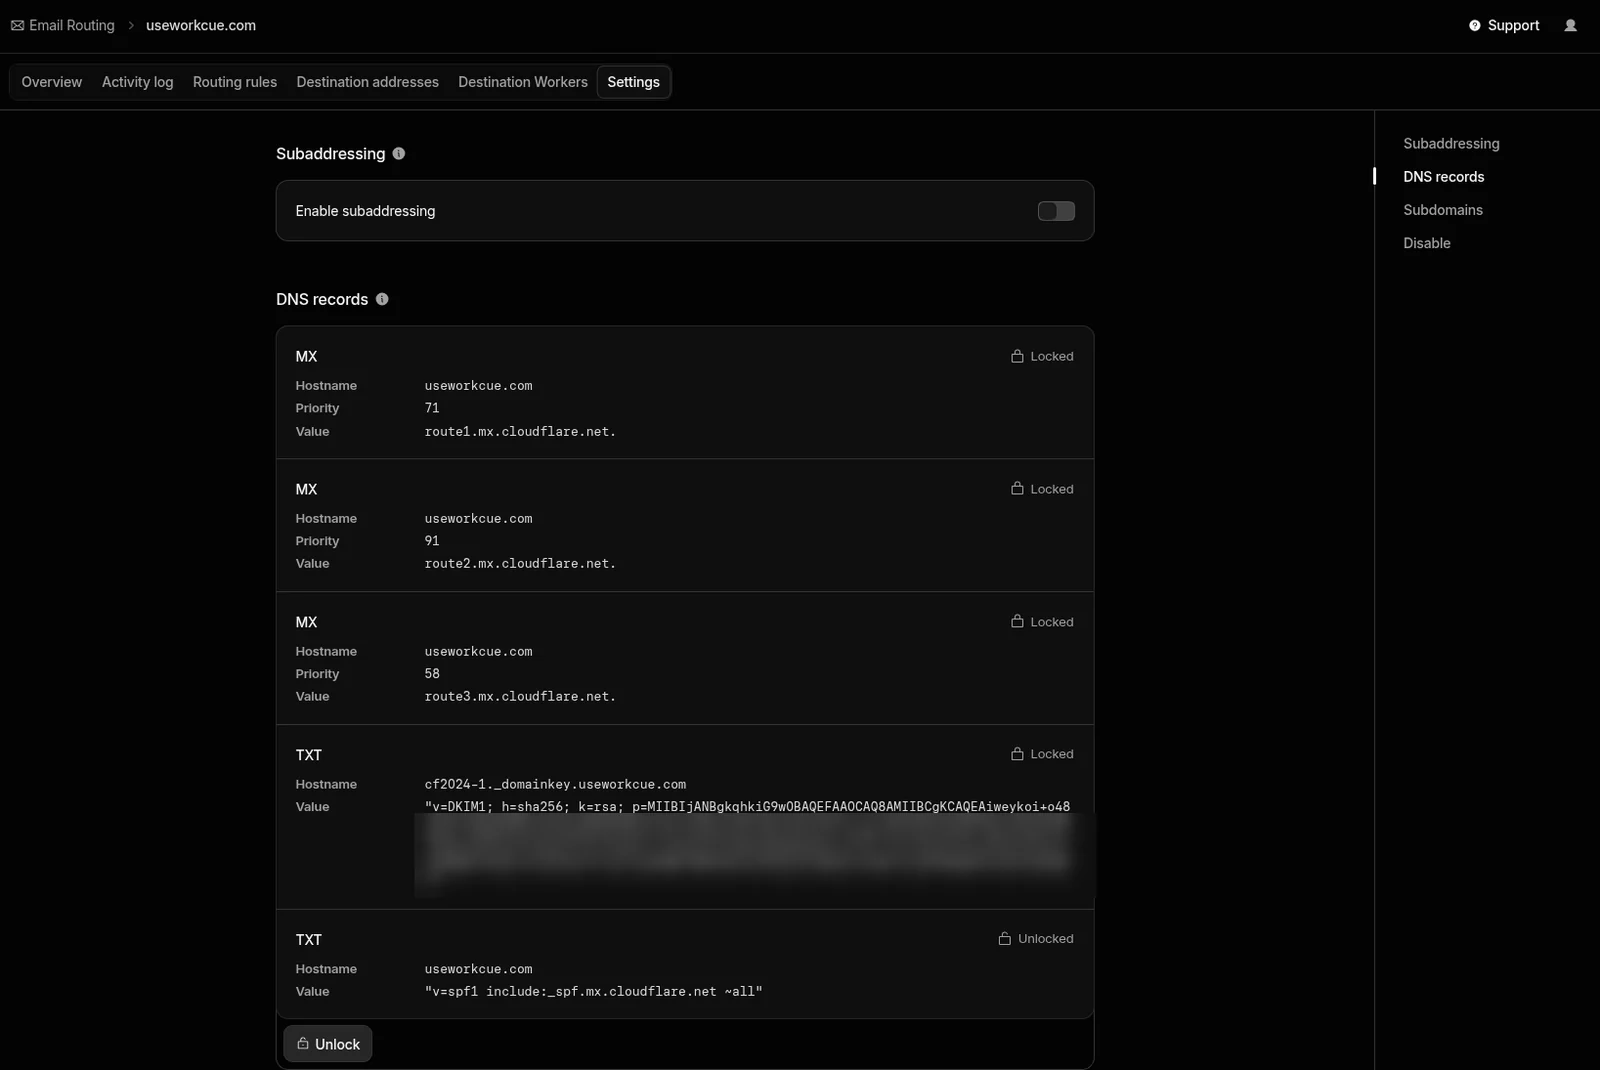Select the DKIM value starting with v=DKIM1
The width and height of the screenshot is (1600, 1070).
coord(747,807)
